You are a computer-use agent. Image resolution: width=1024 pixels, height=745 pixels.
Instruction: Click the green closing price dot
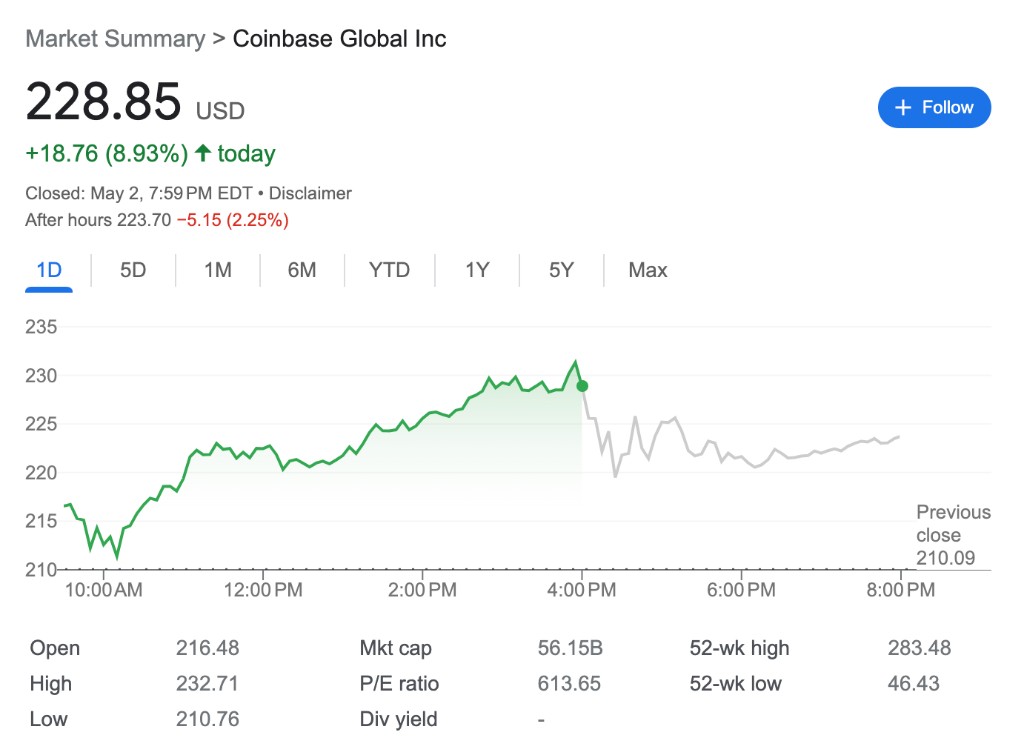point(582,386)
